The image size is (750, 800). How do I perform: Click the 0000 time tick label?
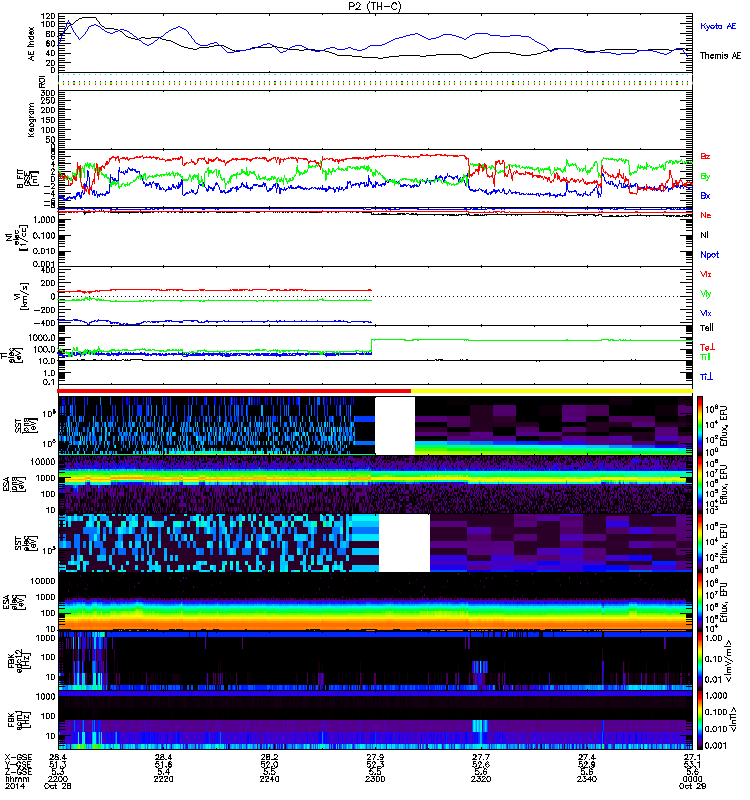coord(692,779)
